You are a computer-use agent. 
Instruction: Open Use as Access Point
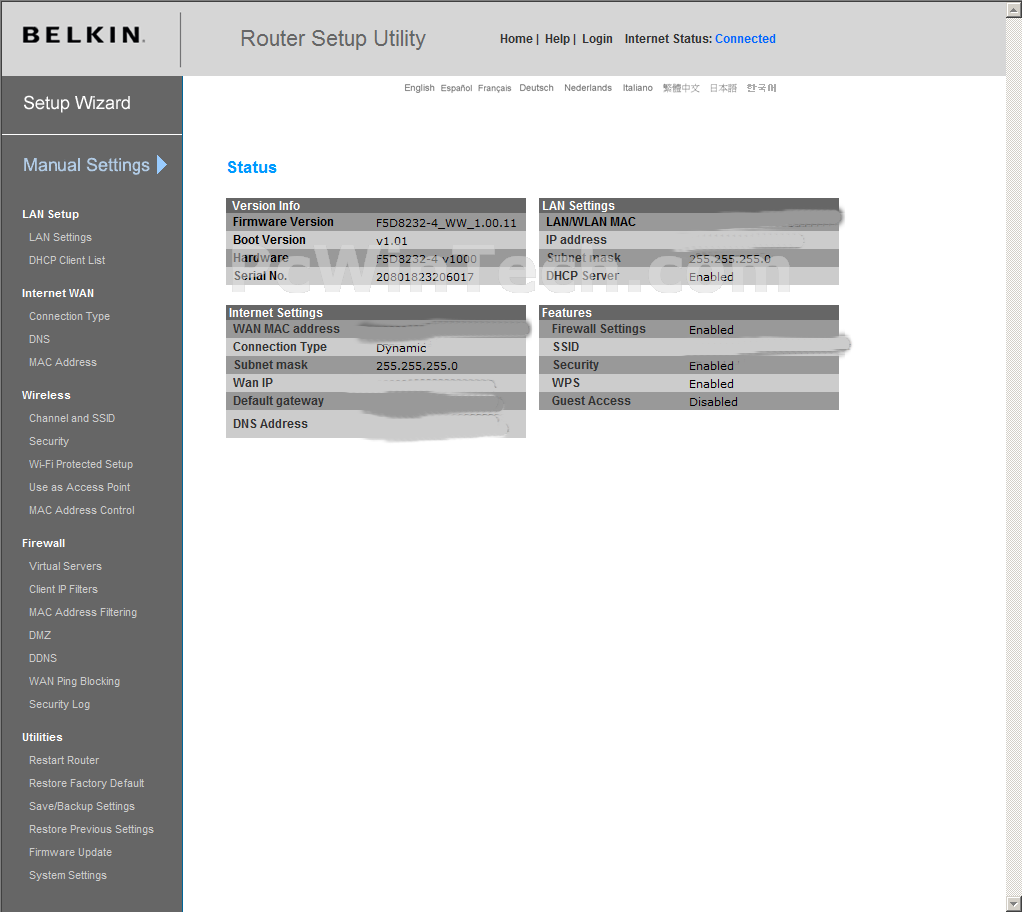[80, 487]
